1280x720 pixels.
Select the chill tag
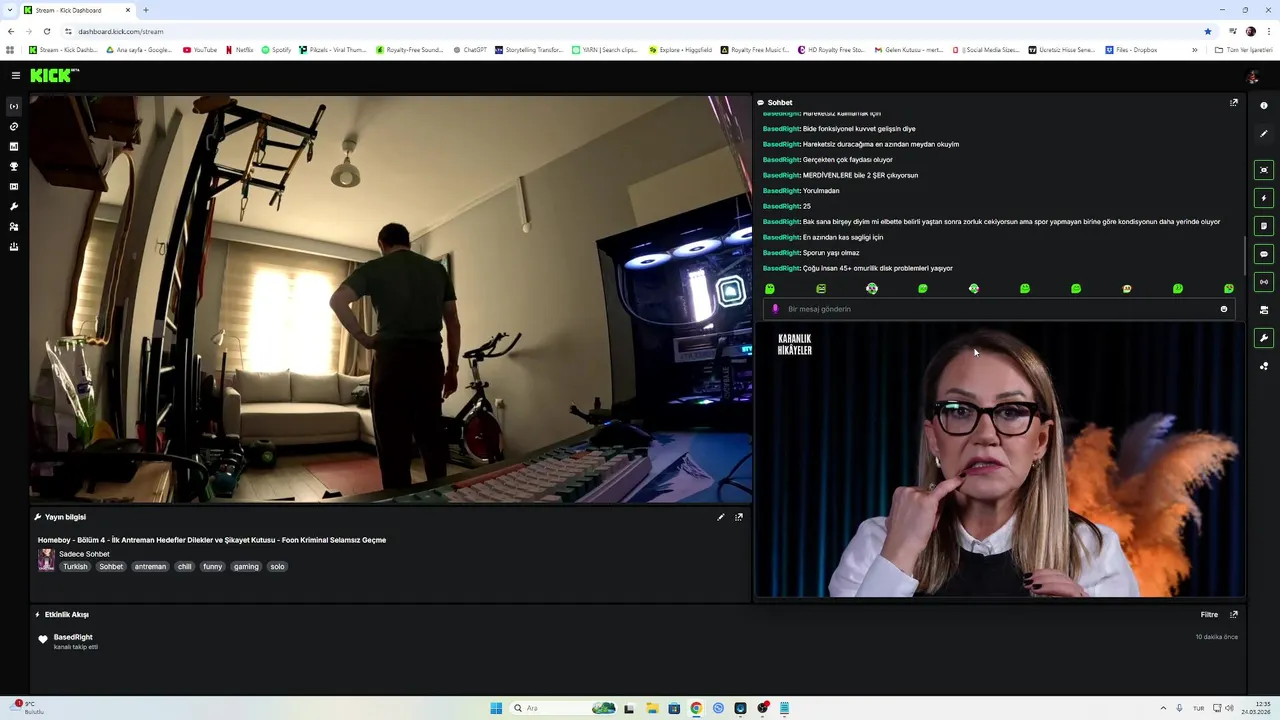coord(185,567)
